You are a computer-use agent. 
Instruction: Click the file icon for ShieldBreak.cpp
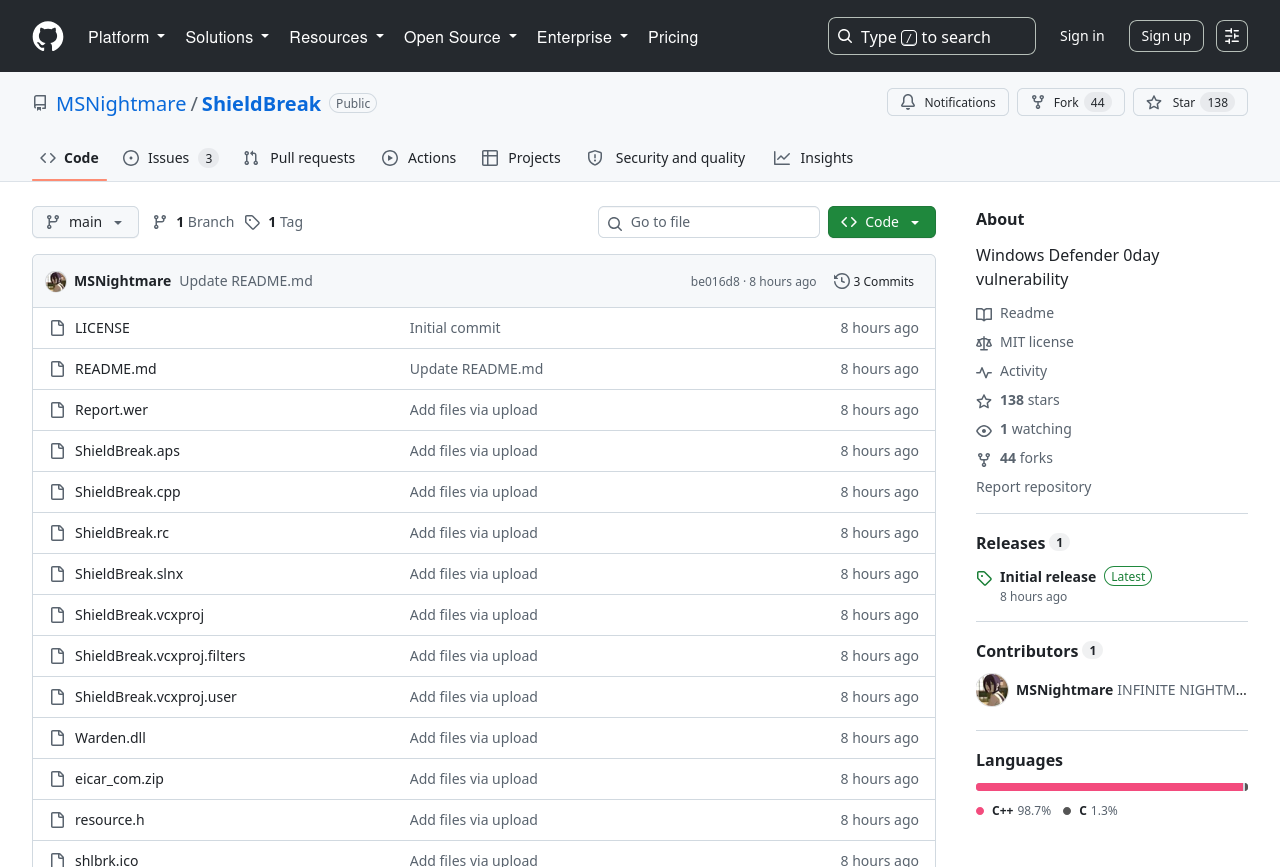coord(58,492)
